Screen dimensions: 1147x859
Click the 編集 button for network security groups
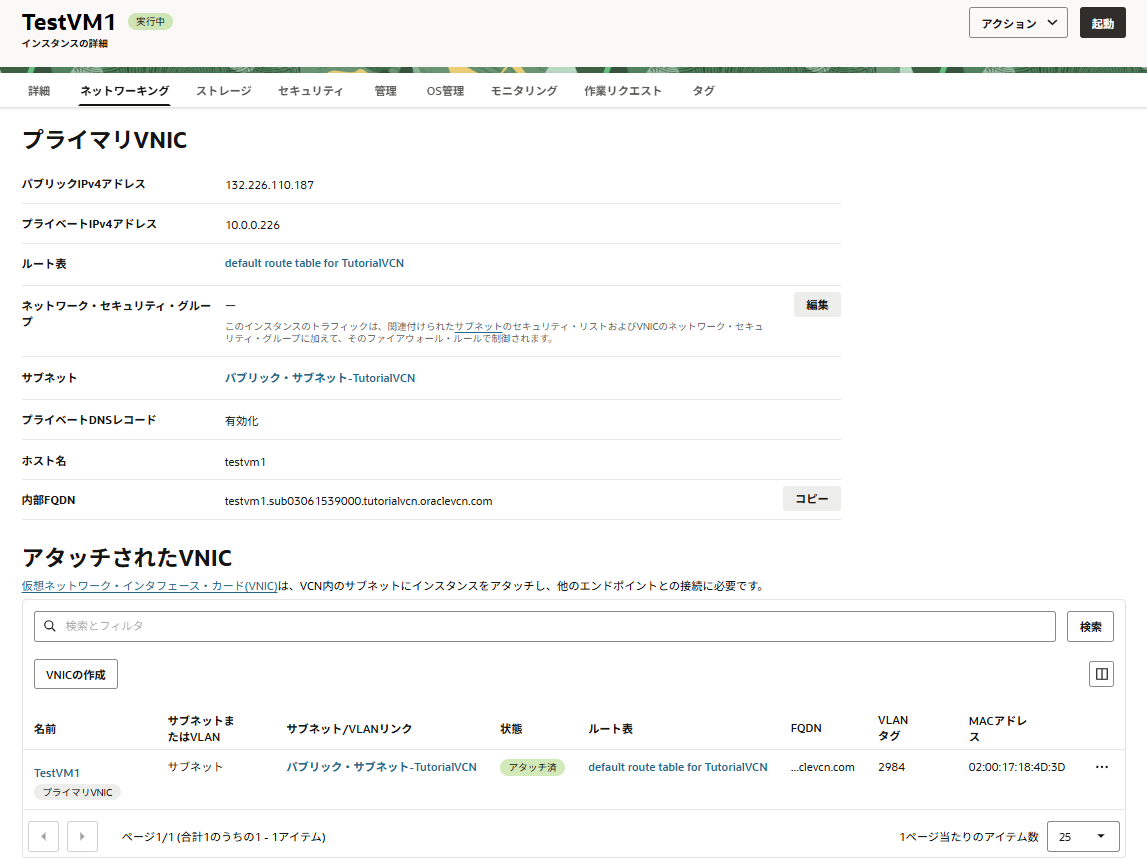pos(816,304)
